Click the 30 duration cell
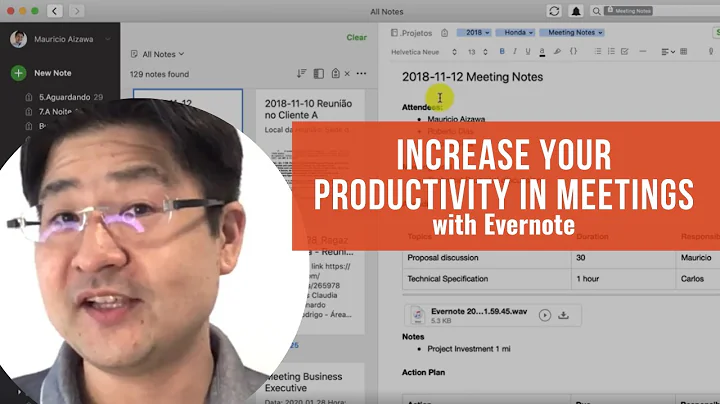This screenshot has width=720, height=404. (623, 258)
